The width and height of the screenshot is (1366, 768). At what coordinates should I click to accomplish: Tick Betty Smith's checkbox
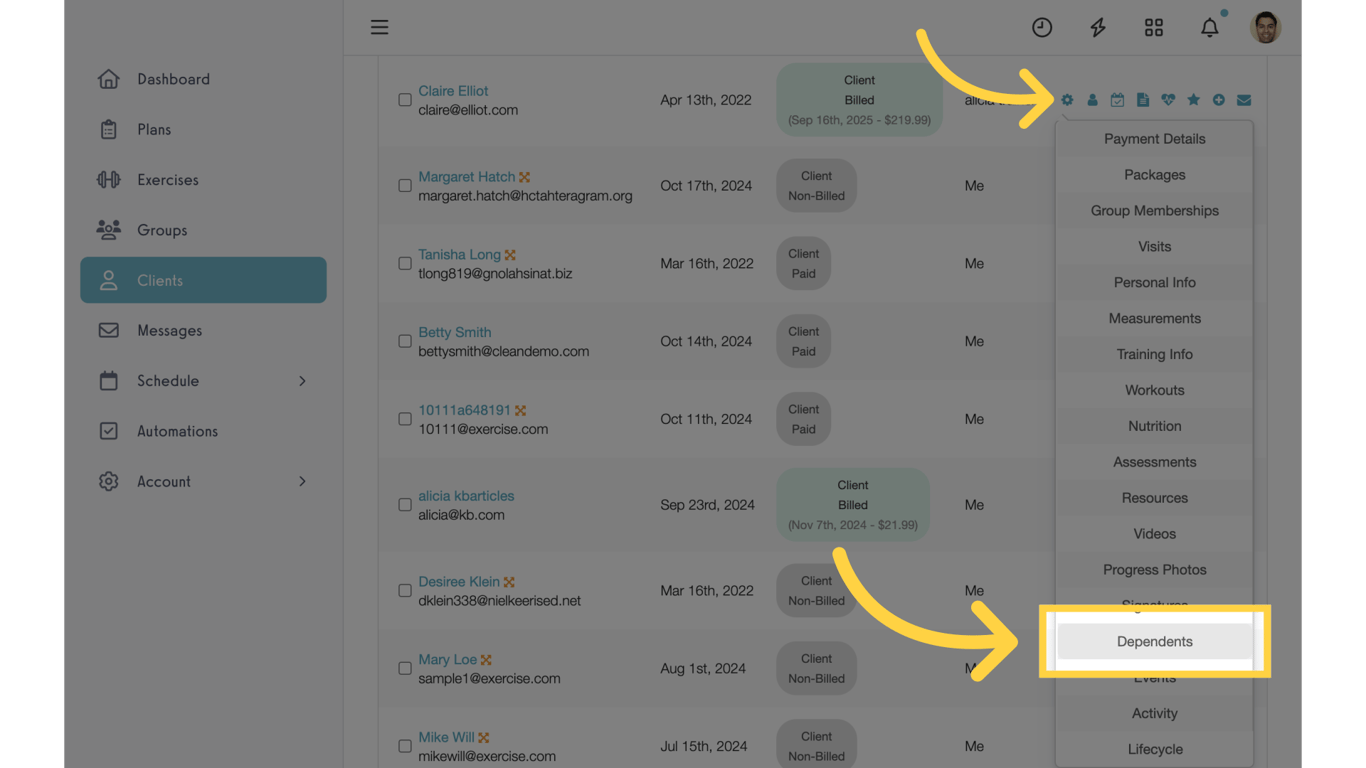click(x=405, y=341)
